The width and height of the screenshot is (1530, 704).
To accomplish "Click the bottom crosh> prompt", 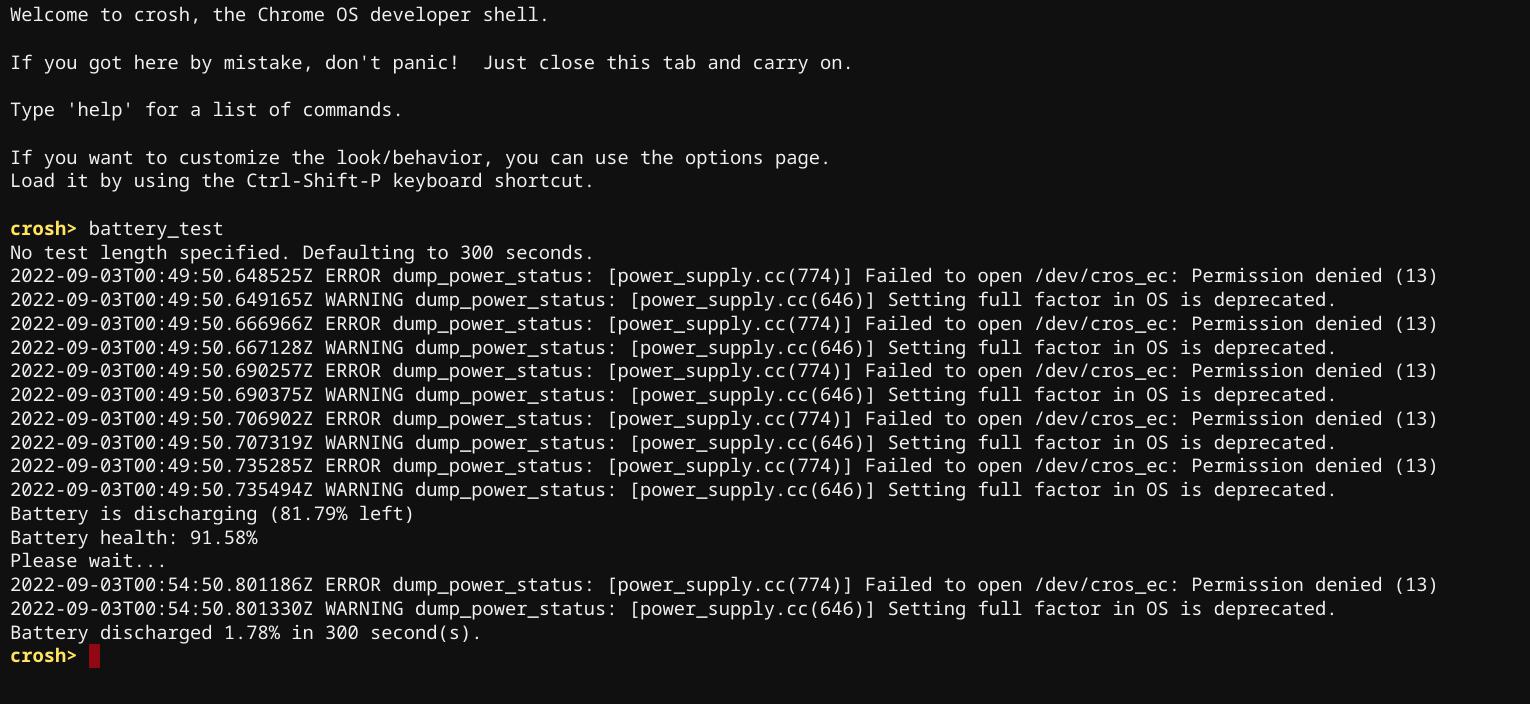I will (x=43, y=656).
